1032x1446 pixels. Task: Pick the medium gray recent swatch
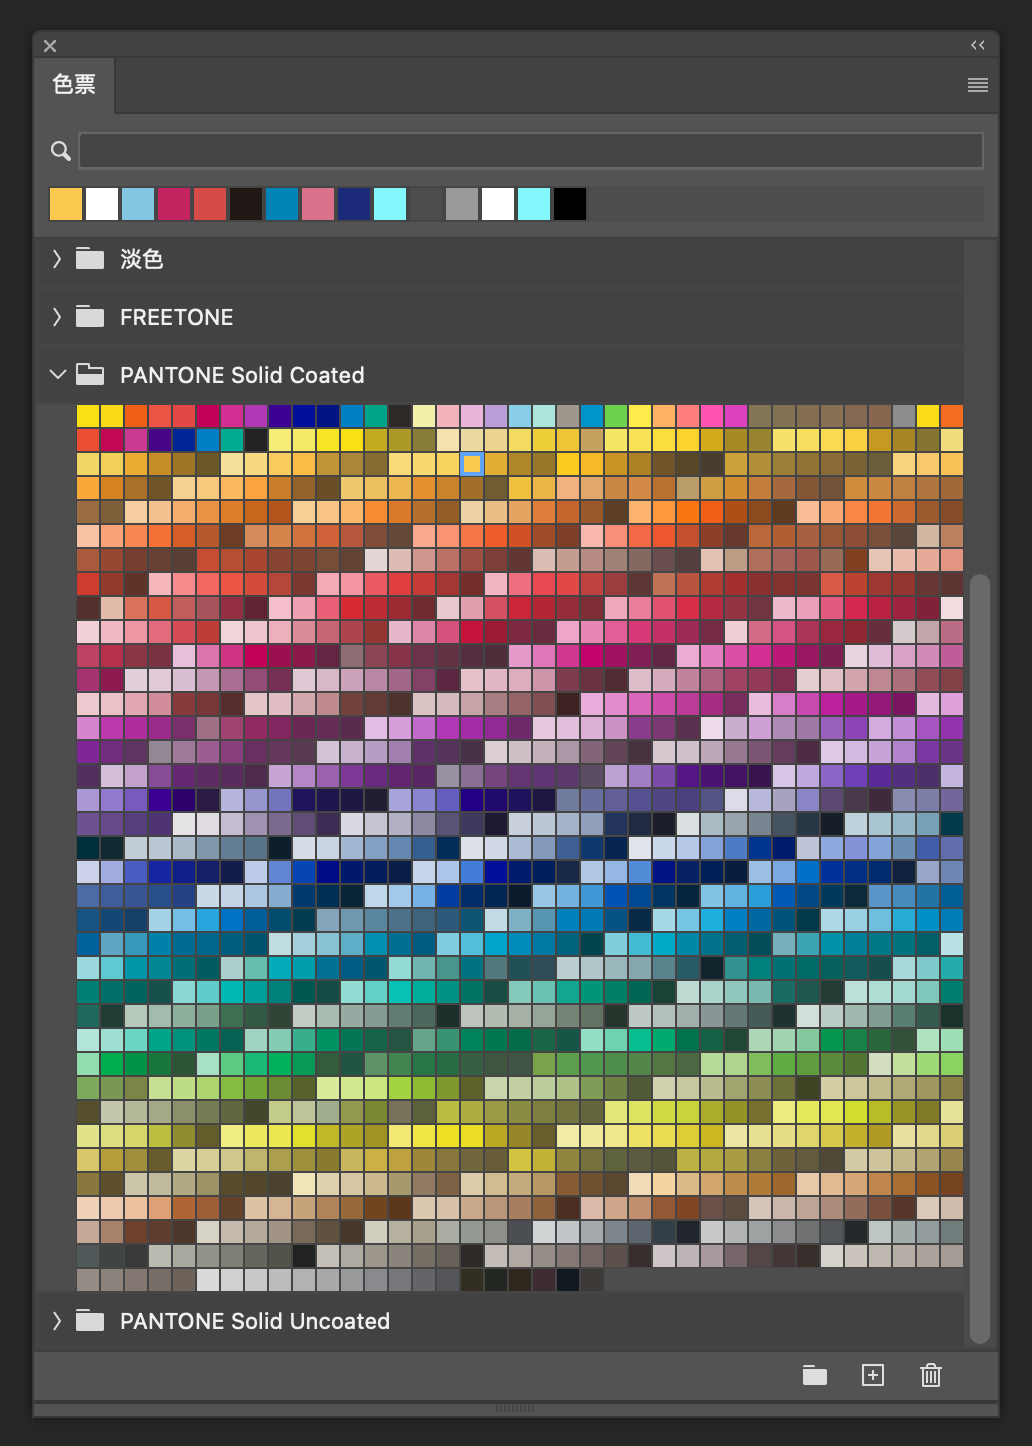click(462, 204)
